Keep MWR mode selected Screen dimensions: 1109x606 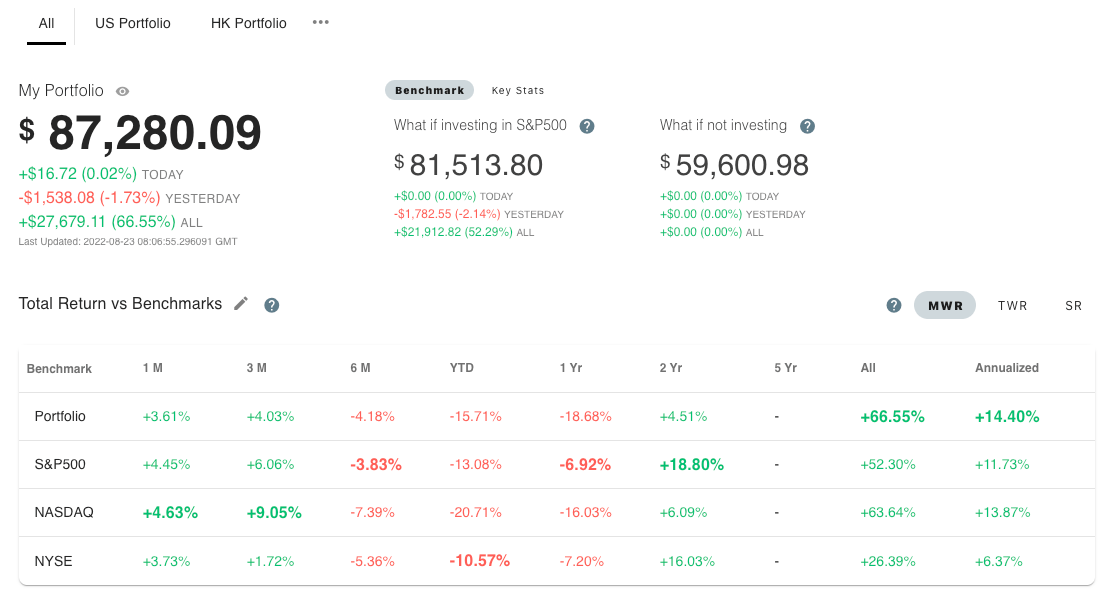pyautogui.click(x=944, y=305)
